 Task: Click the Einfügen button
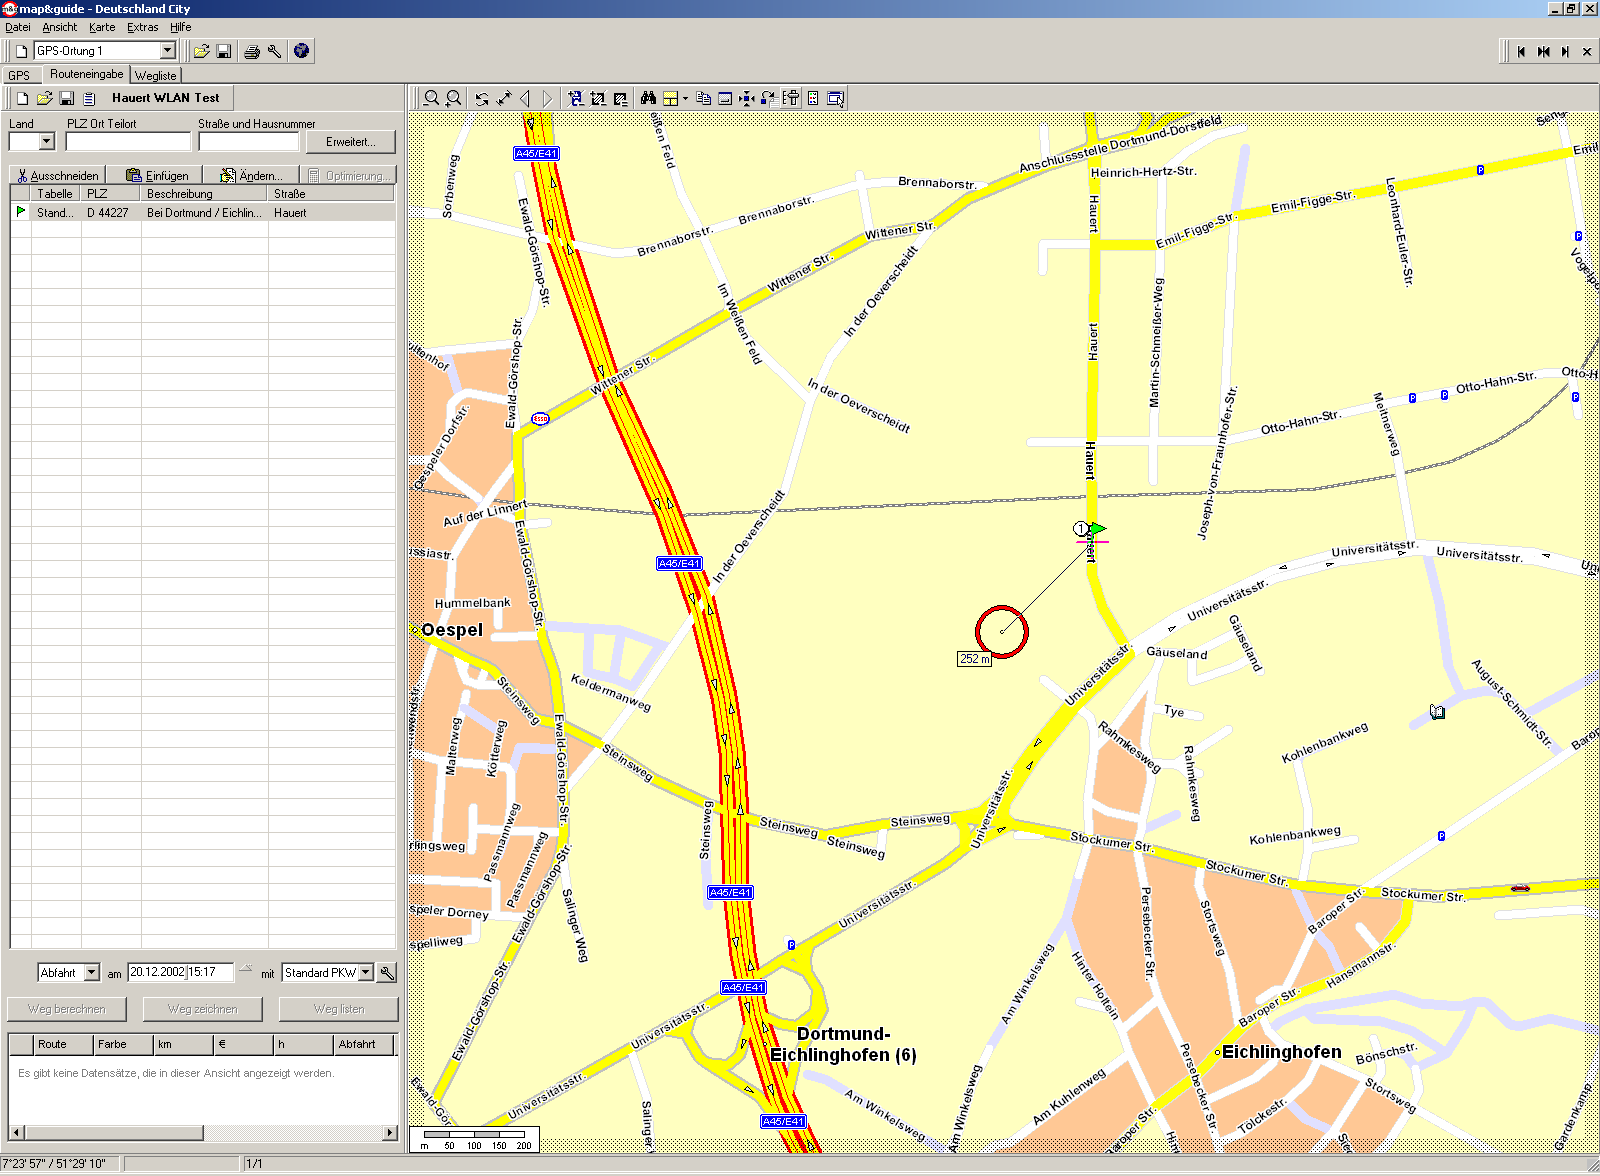156,175
